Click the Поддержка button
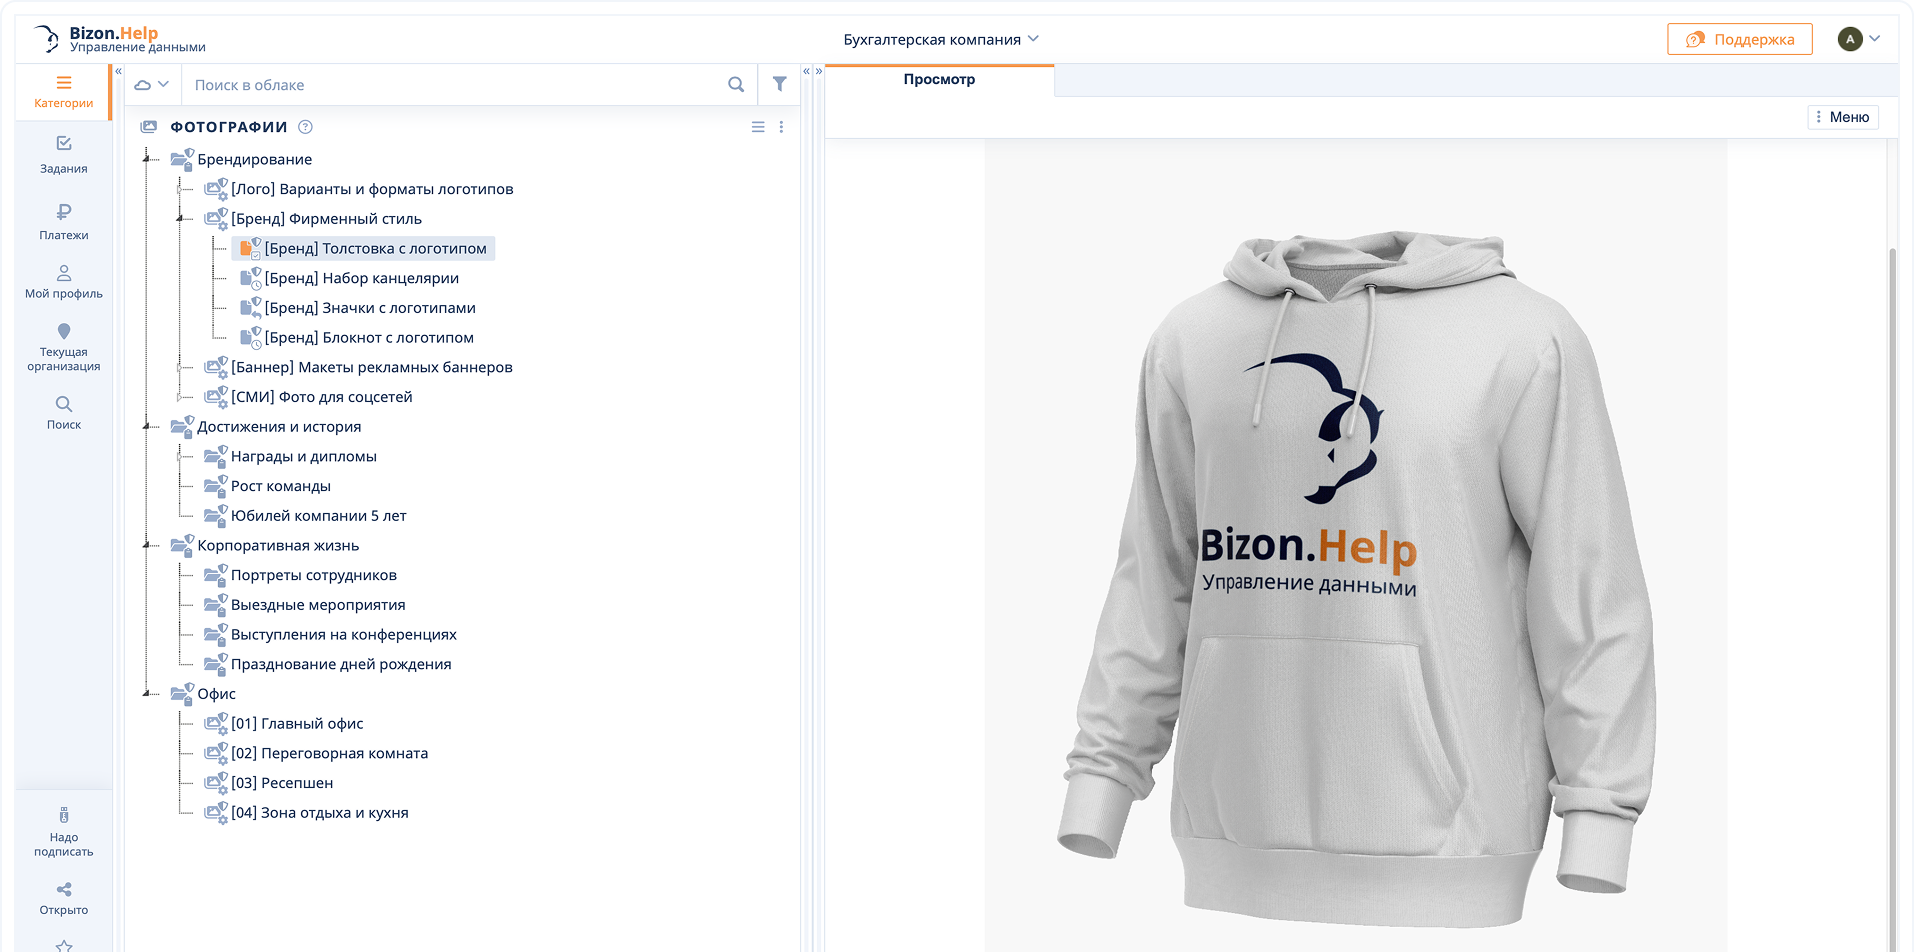This screenshot has width=1914, height=952. 1739,39
